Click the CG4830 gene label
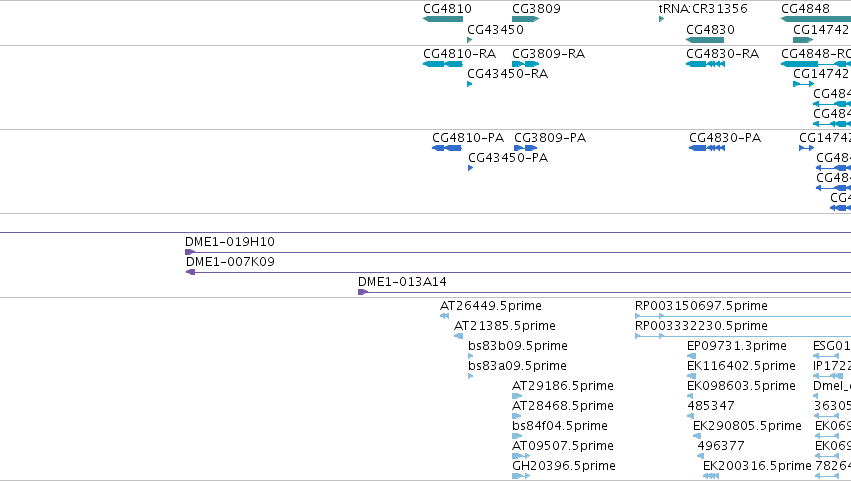This screenshot has height=481, width=851. coord(710,29)
